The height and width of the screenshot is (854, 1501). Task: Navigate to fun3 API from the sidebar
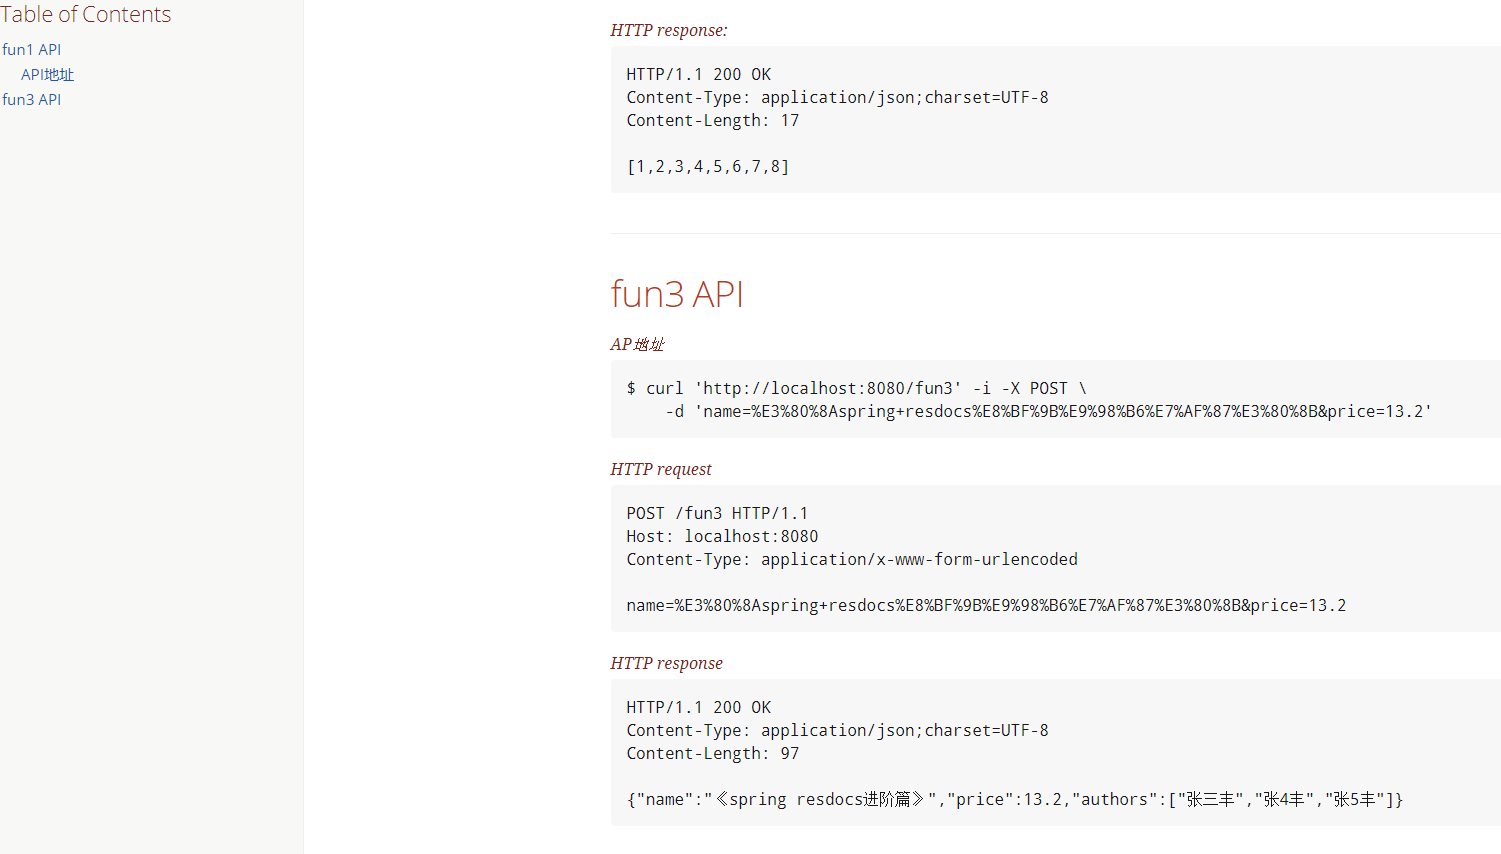tap(32, 99)
